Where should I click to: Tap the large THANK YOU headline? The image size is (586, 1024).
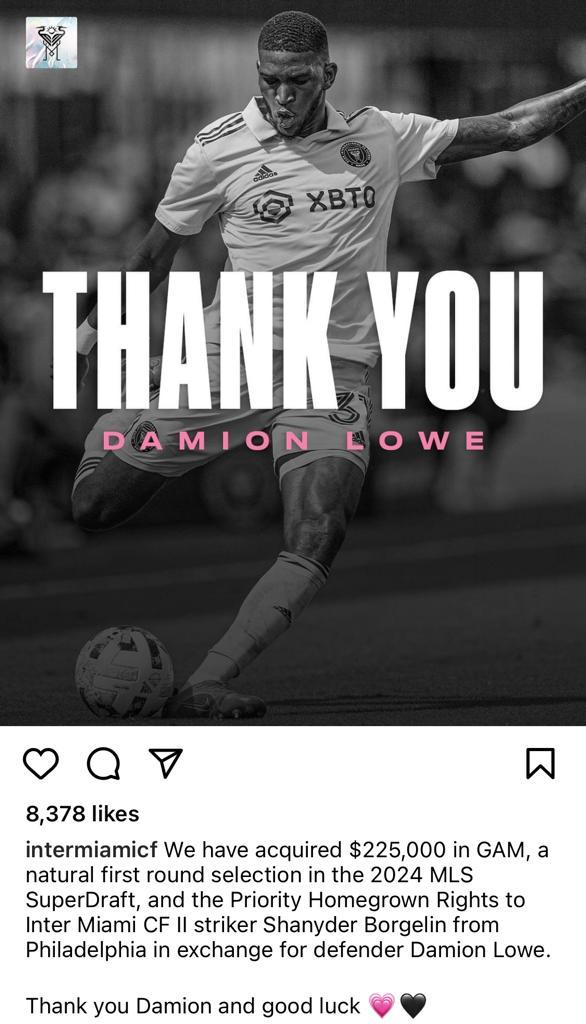tap(293, 340)
